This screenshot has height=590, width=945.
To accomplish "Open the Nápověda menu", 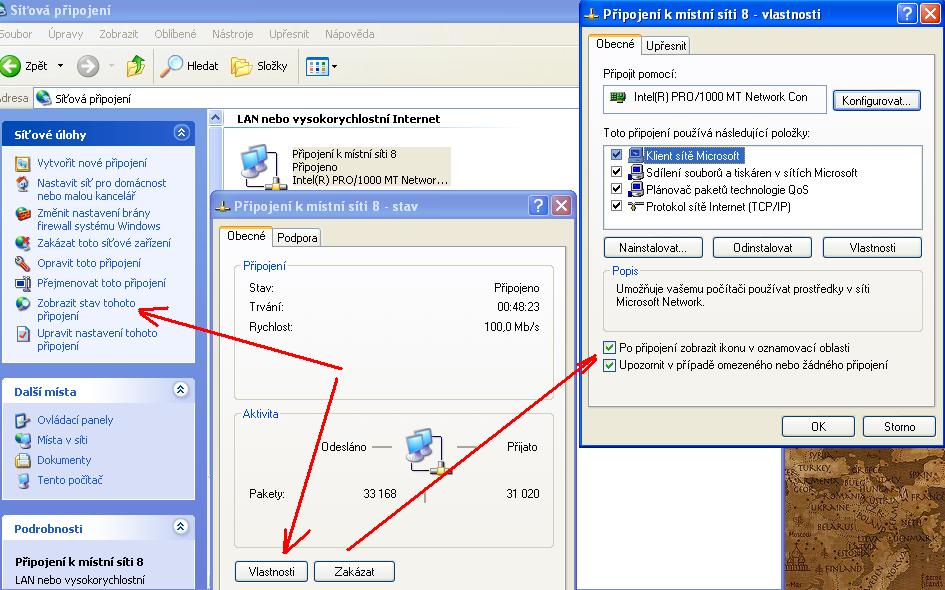I will (350, 34).
